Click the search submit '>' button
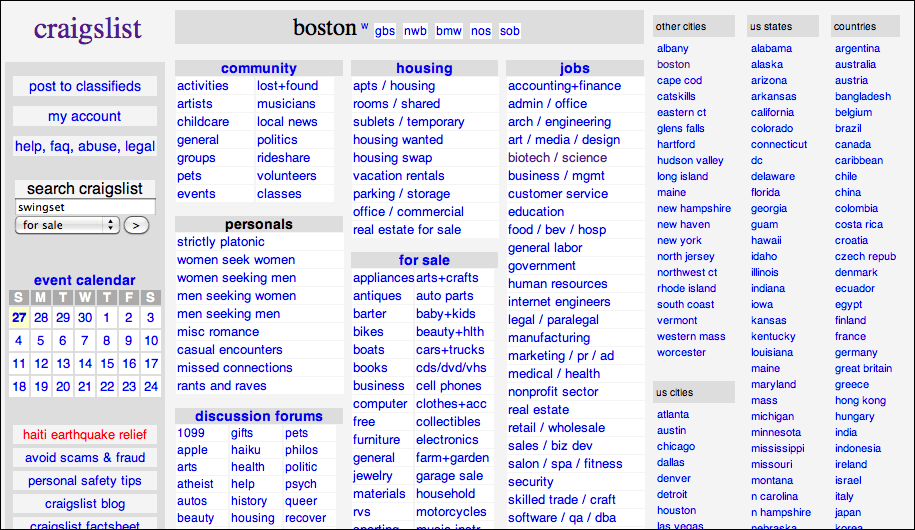This screenshot has width=915, height=530. point(136,225)
